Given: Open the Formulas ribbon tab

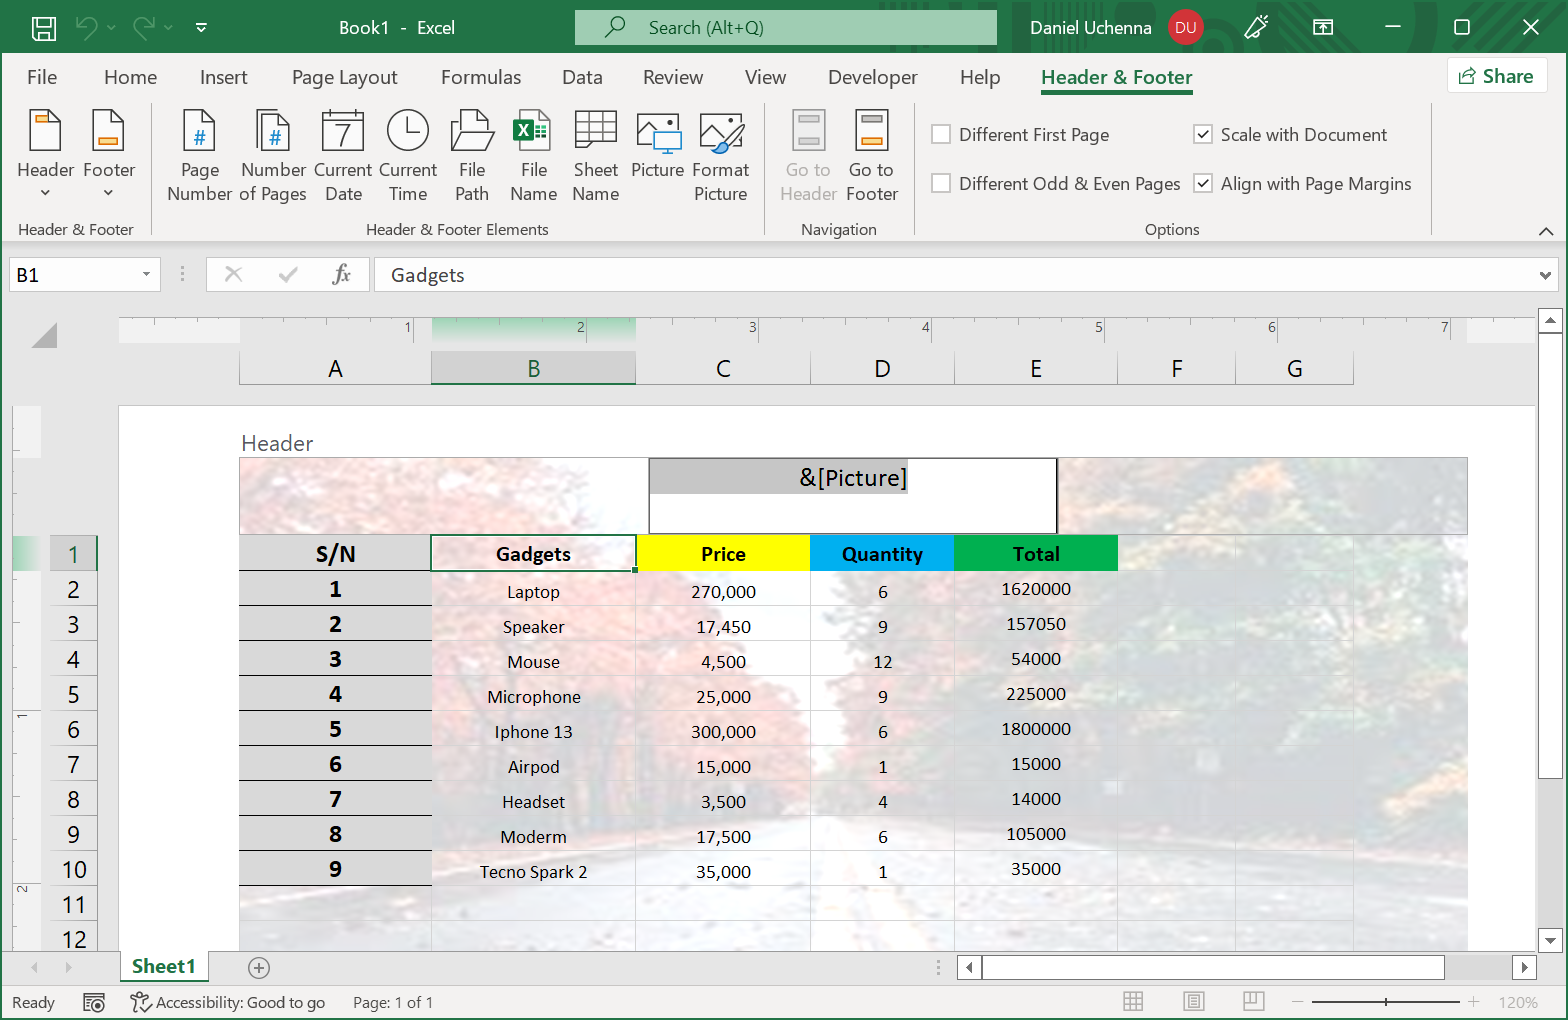Looking at the screenshot, I should (480, 78).
